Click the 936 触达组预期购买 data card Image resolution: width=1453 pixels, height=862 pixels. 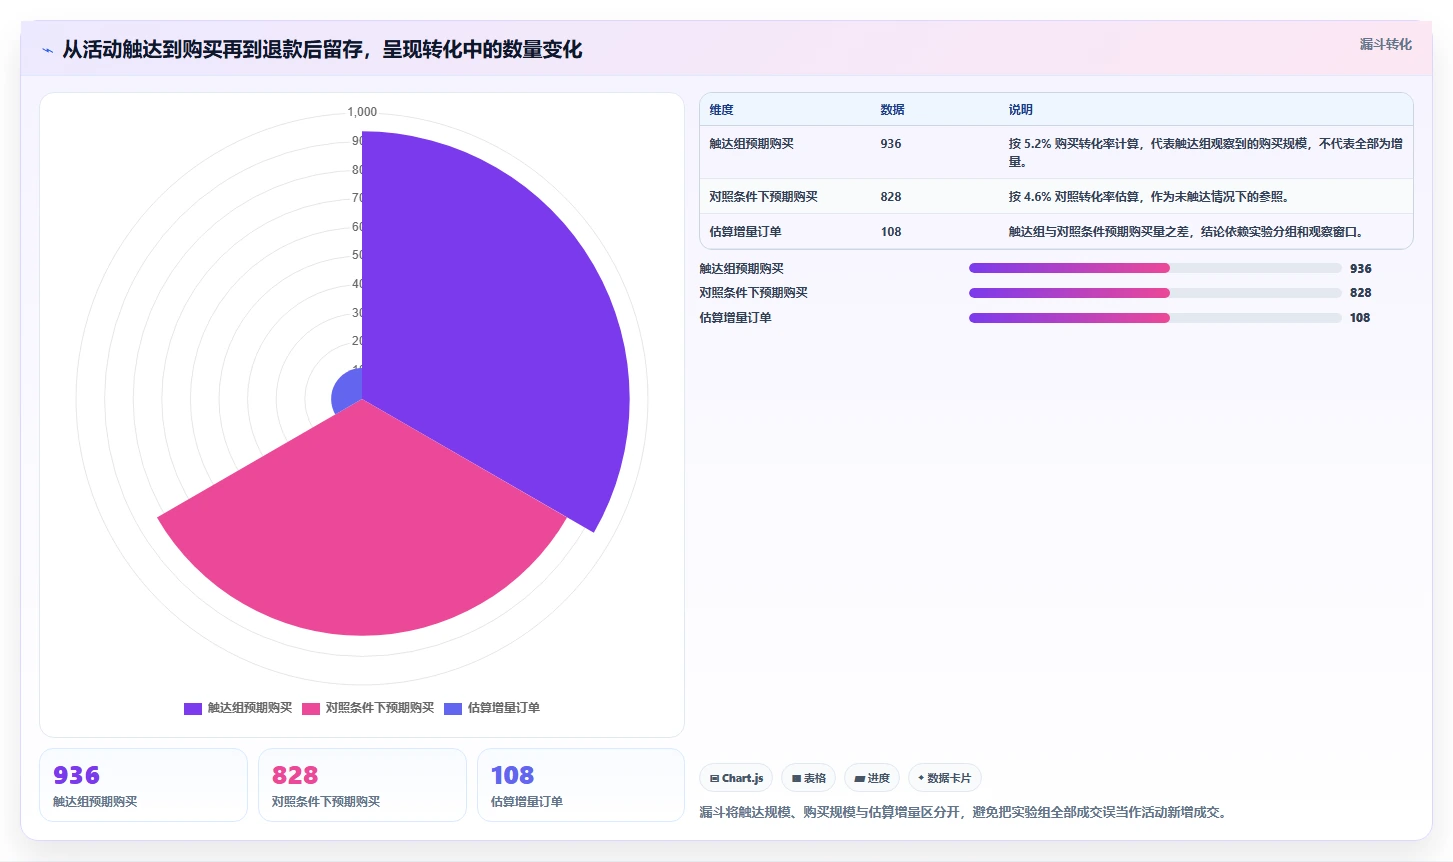tap(143, 785)
